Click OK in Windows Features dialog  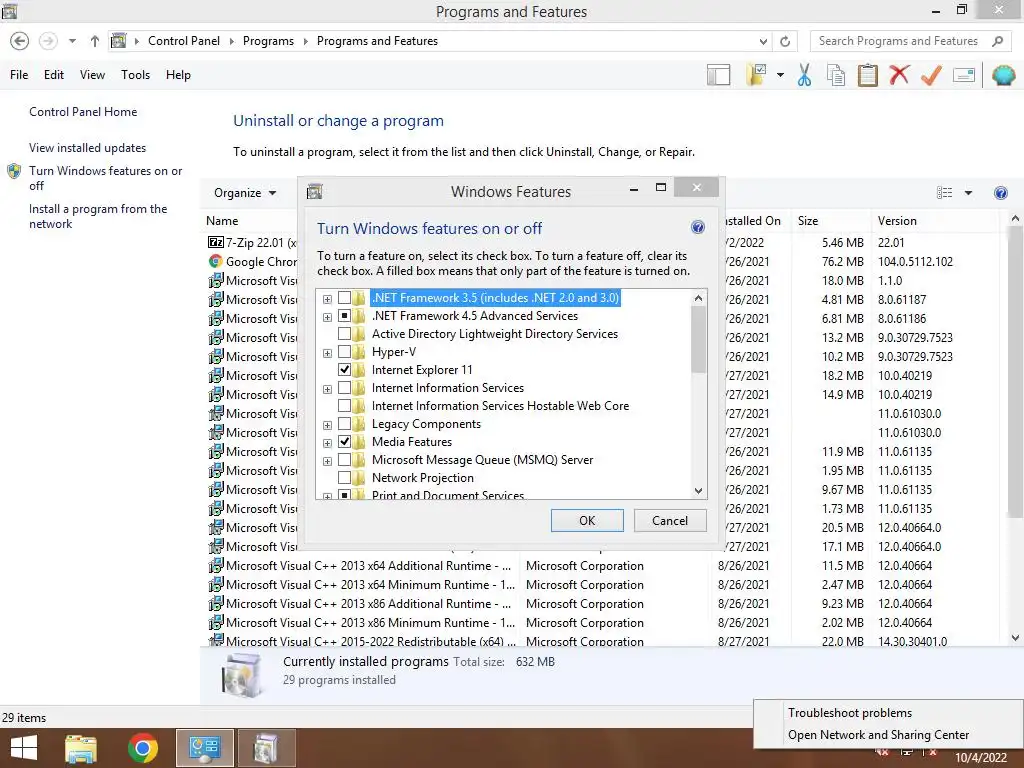pos(587,520)
